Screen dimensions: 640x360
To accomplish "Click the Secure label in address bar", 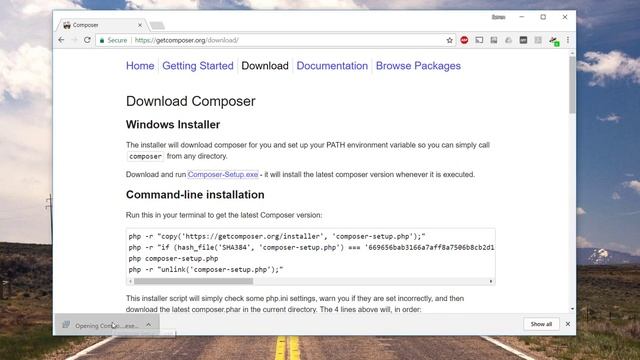I will (117, 40).
